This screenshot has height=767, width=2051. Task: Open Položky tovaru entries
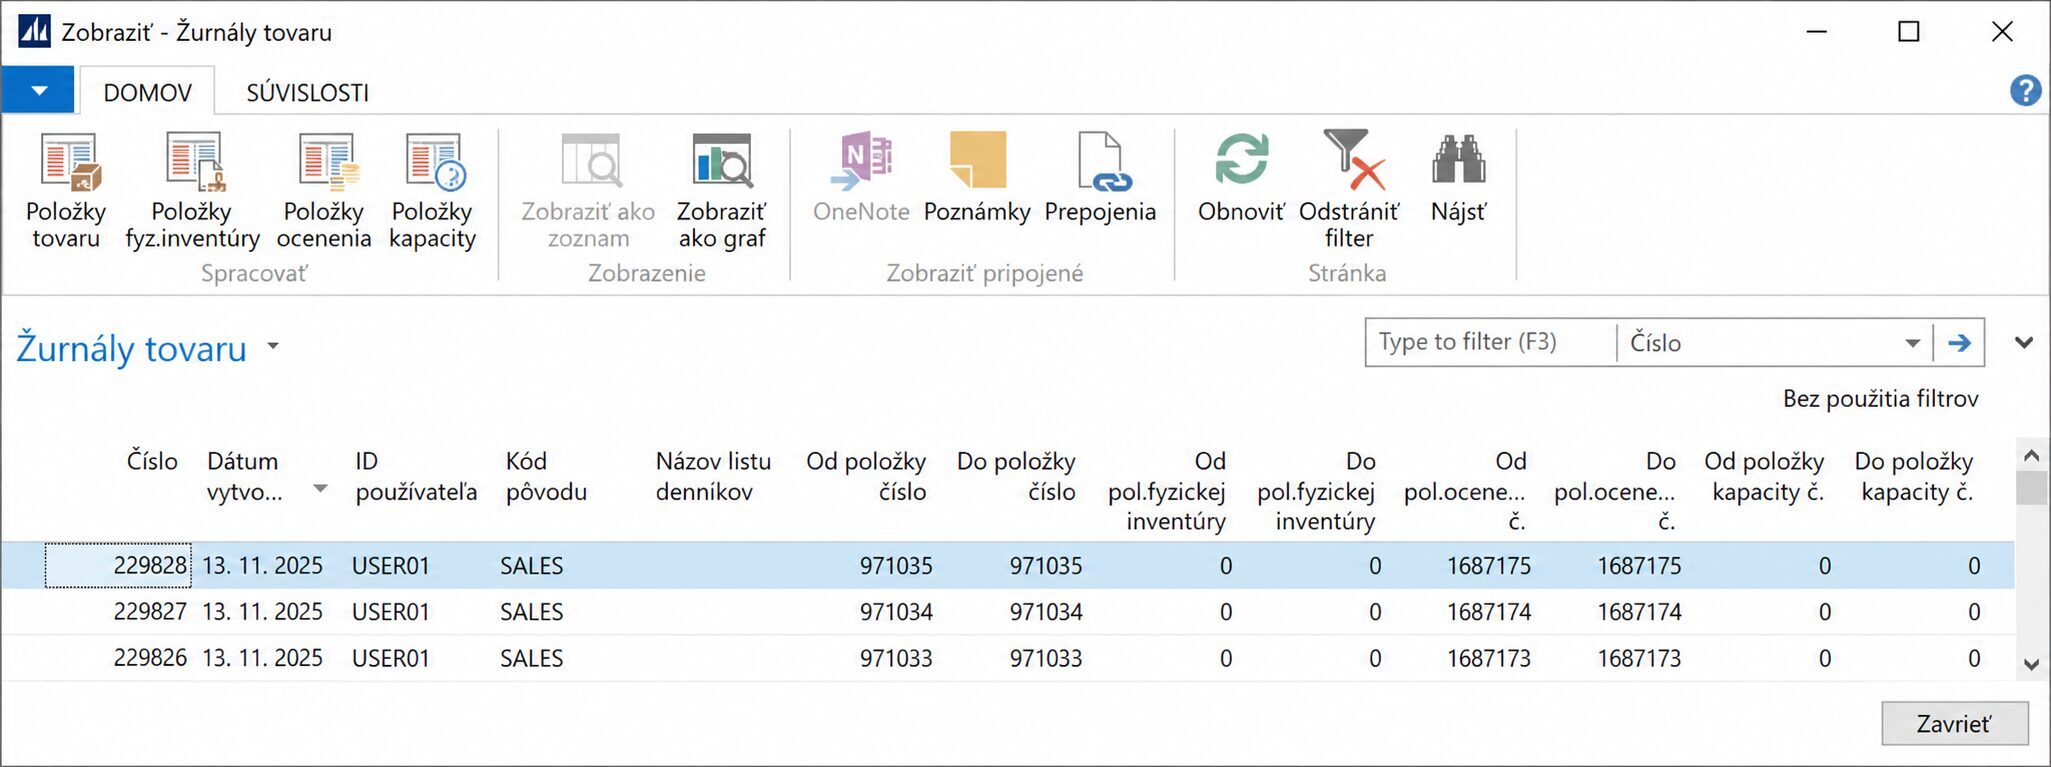coord(66,191)
